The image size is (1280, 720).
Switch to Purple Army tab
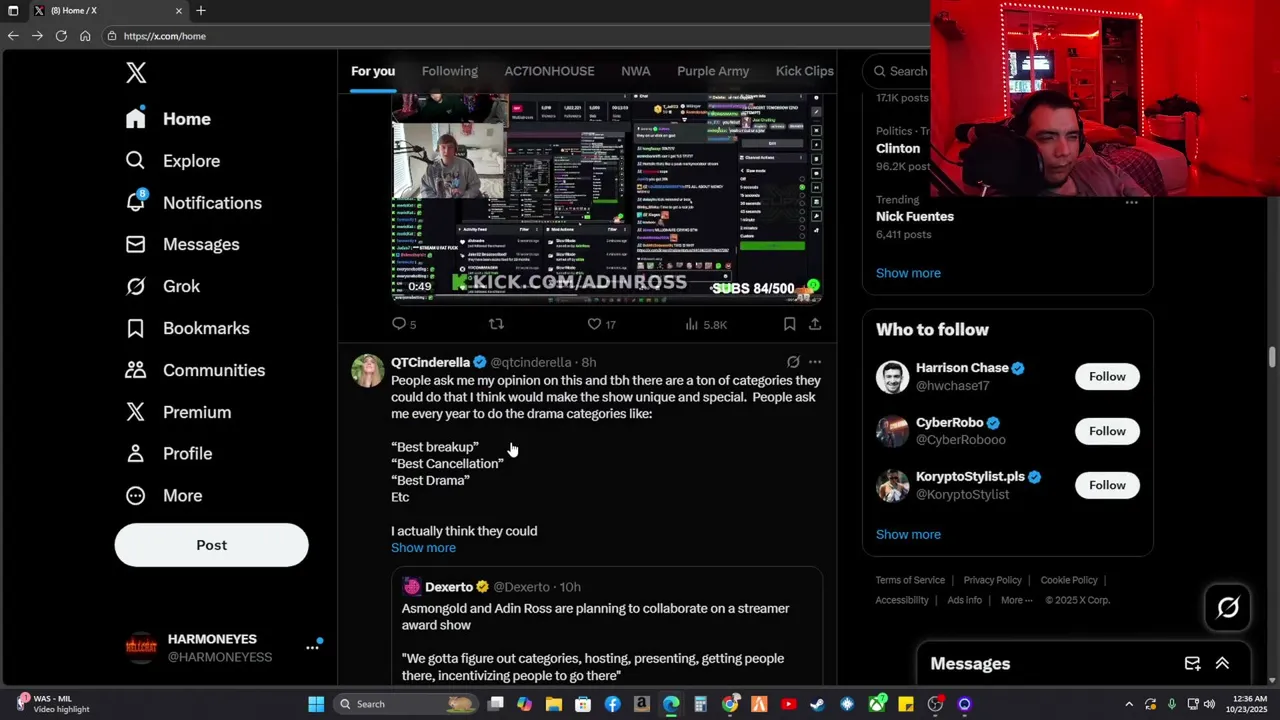(713, 71)
